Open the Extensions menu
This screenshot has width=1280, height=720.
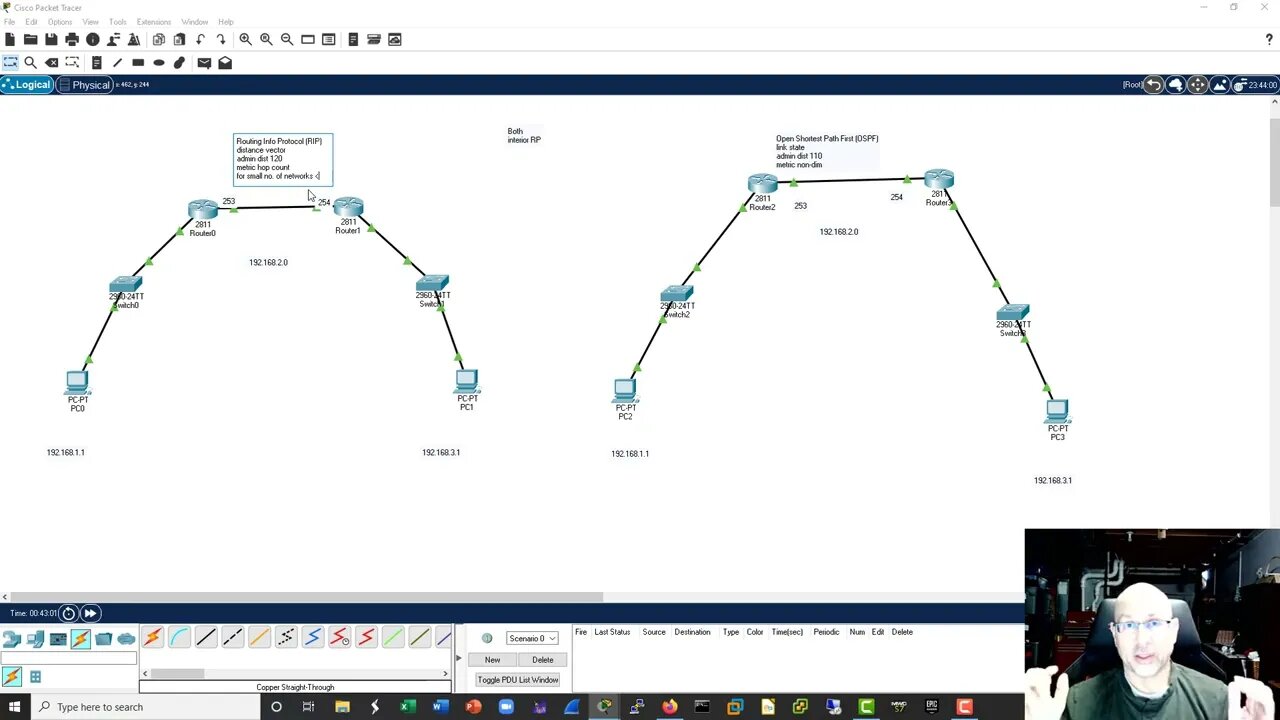coord(154,22)
